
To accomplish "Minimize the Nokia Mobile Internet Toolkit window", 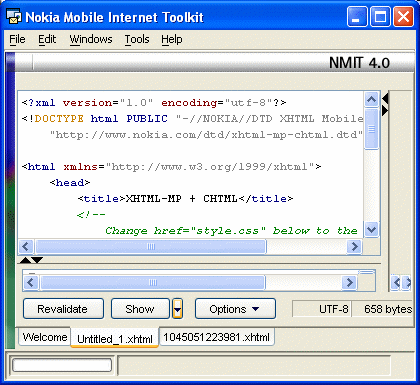I will pos(357,16).
